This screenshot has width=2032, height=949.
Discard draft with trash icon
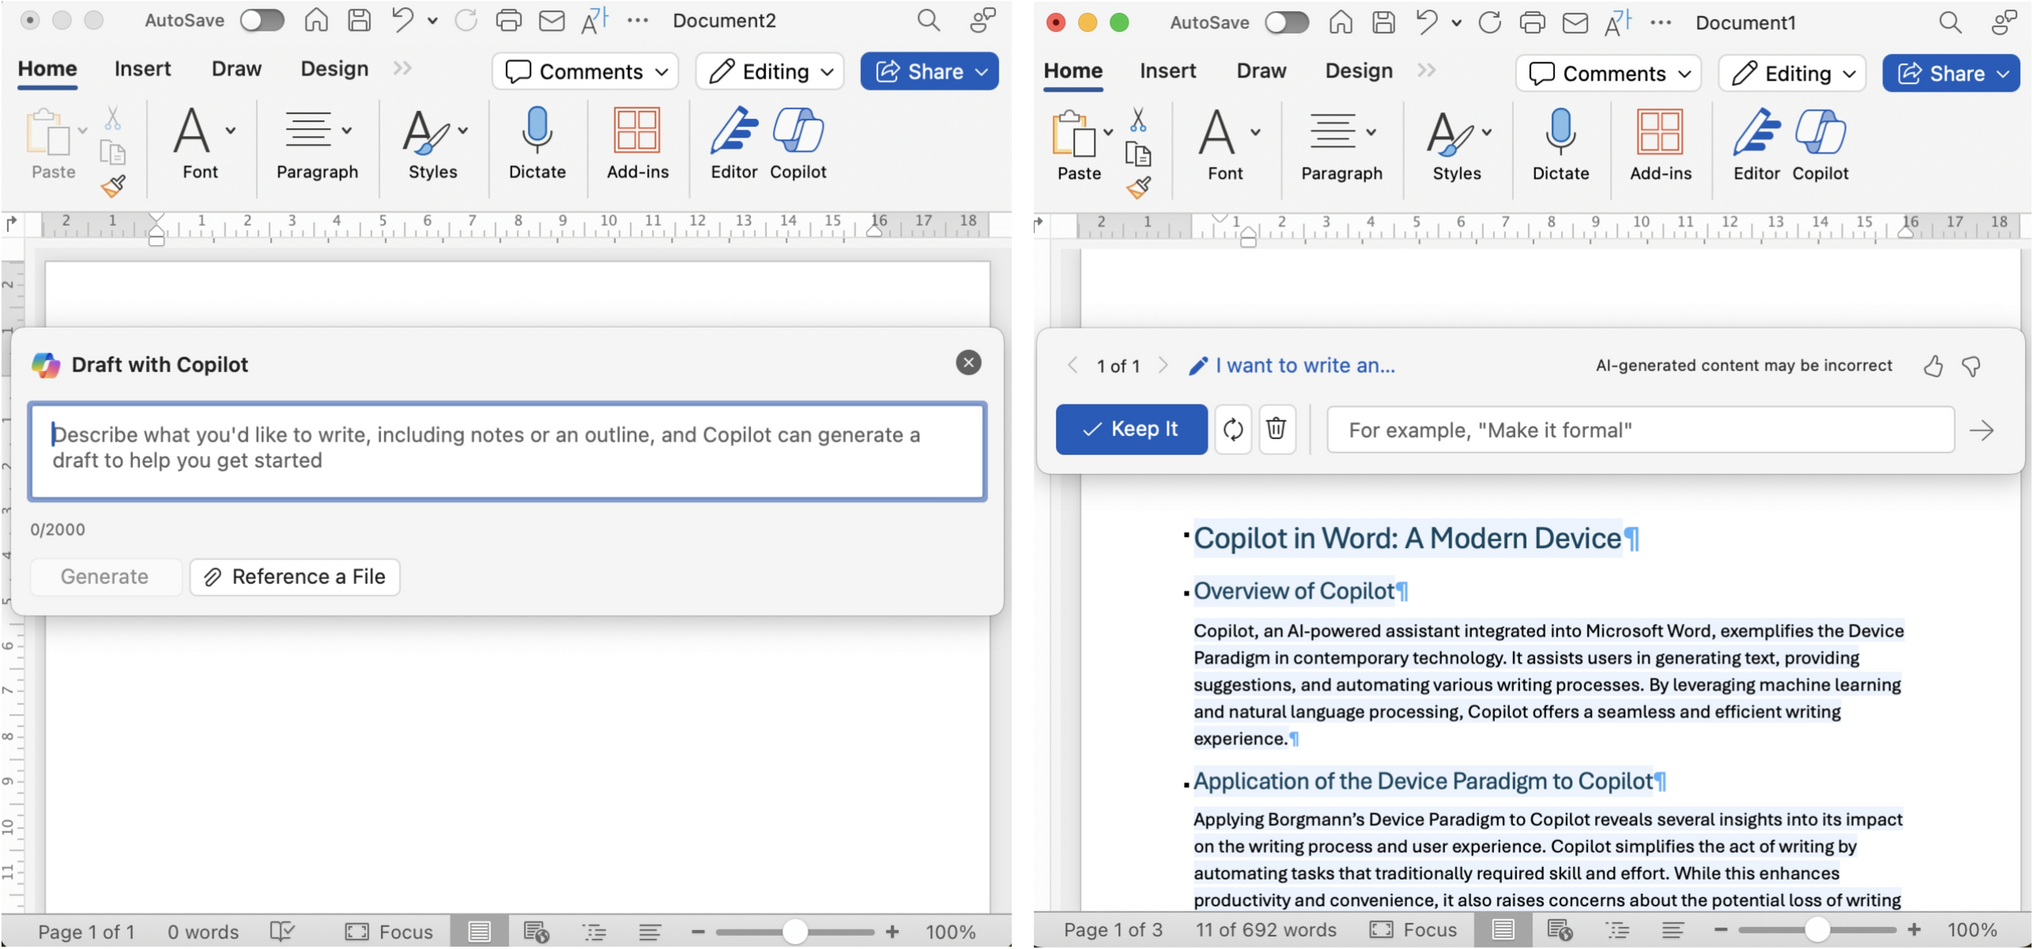[x=1277, y=429]
